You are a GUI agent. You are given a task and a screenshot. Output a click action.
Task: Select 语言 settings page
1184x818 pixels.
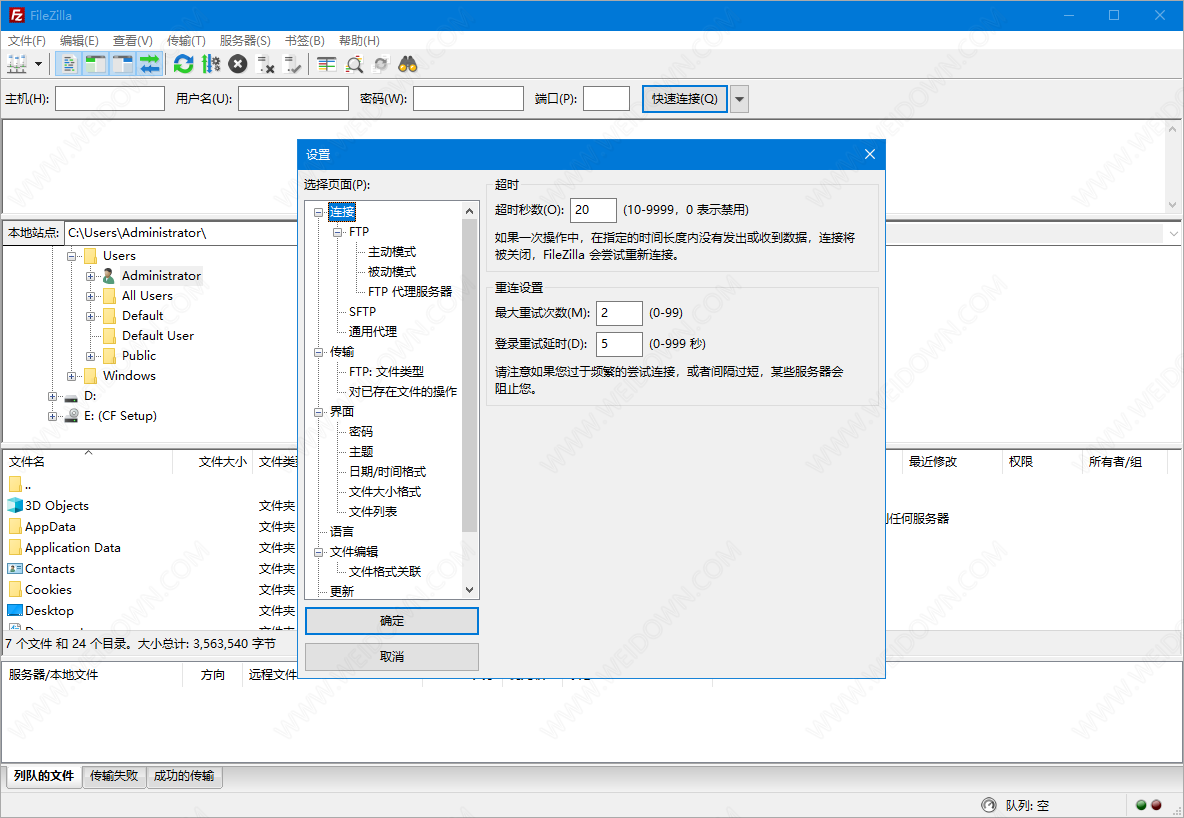[x=342, y=532]
